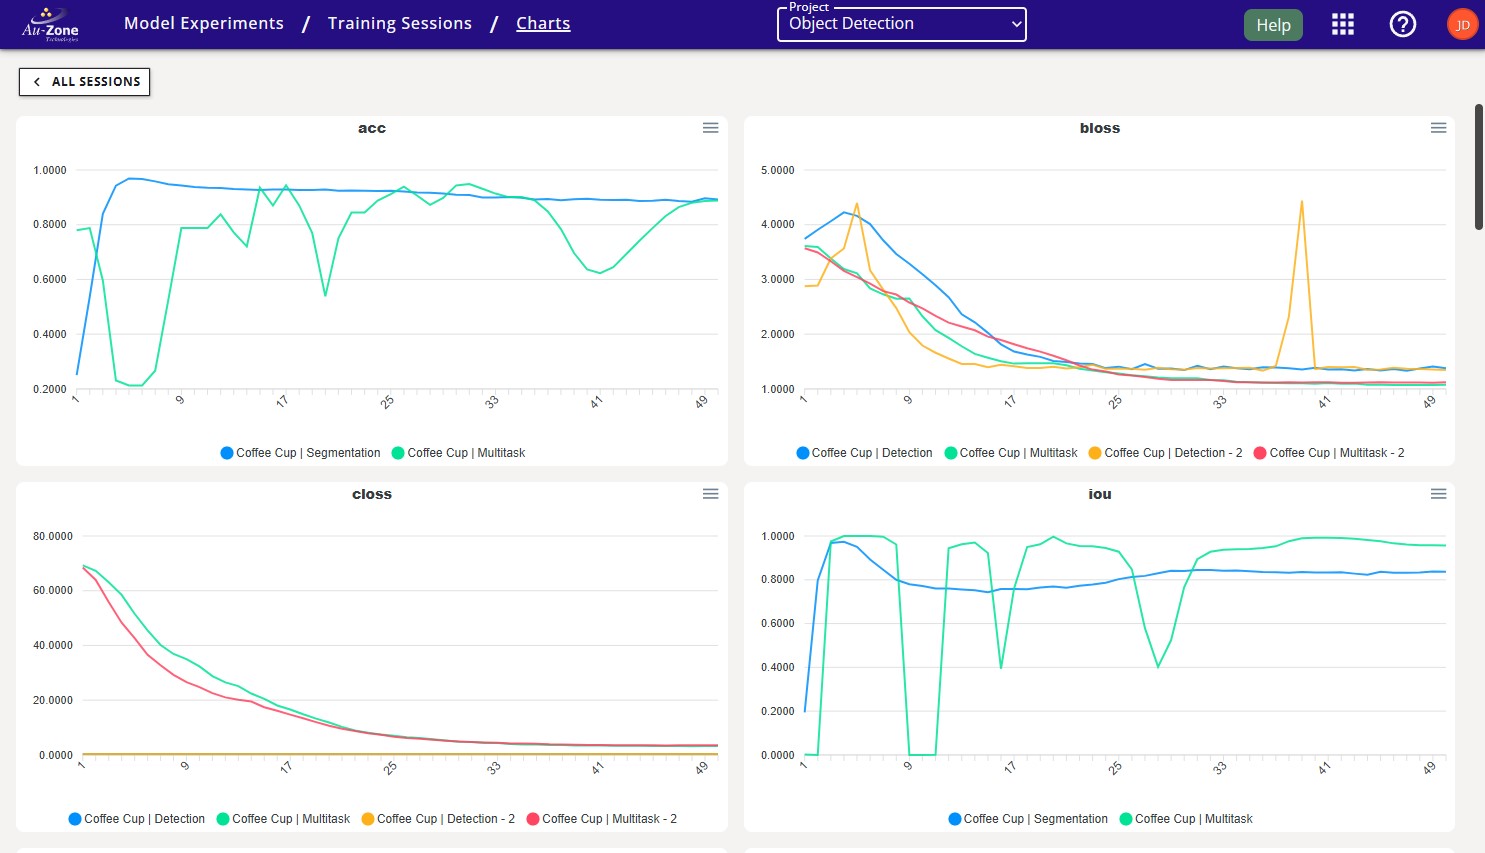This screenshot has height=853, width=1485.
Task: Open the bloss chart hamburger menu
Action: (1438, 128)
